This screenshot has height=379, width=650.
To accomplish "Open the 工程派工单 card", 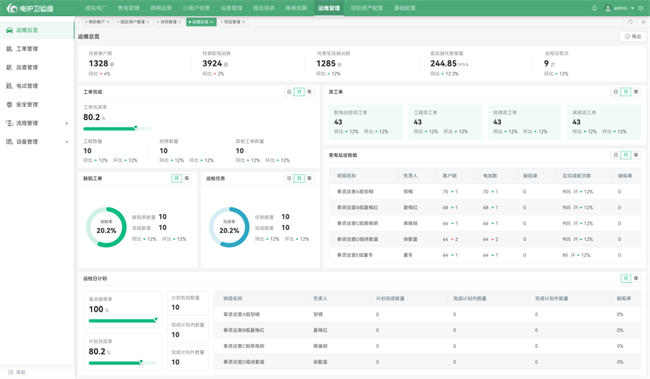I will click(445, 122).
